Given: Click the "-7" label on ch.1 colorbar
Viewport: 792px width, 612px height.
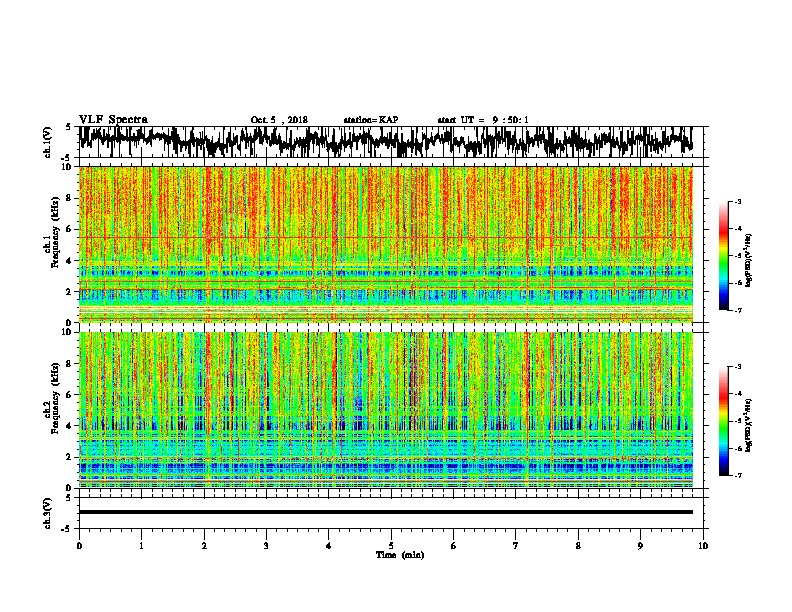Looking at the screenshot, I should click(x=737, y=310).
